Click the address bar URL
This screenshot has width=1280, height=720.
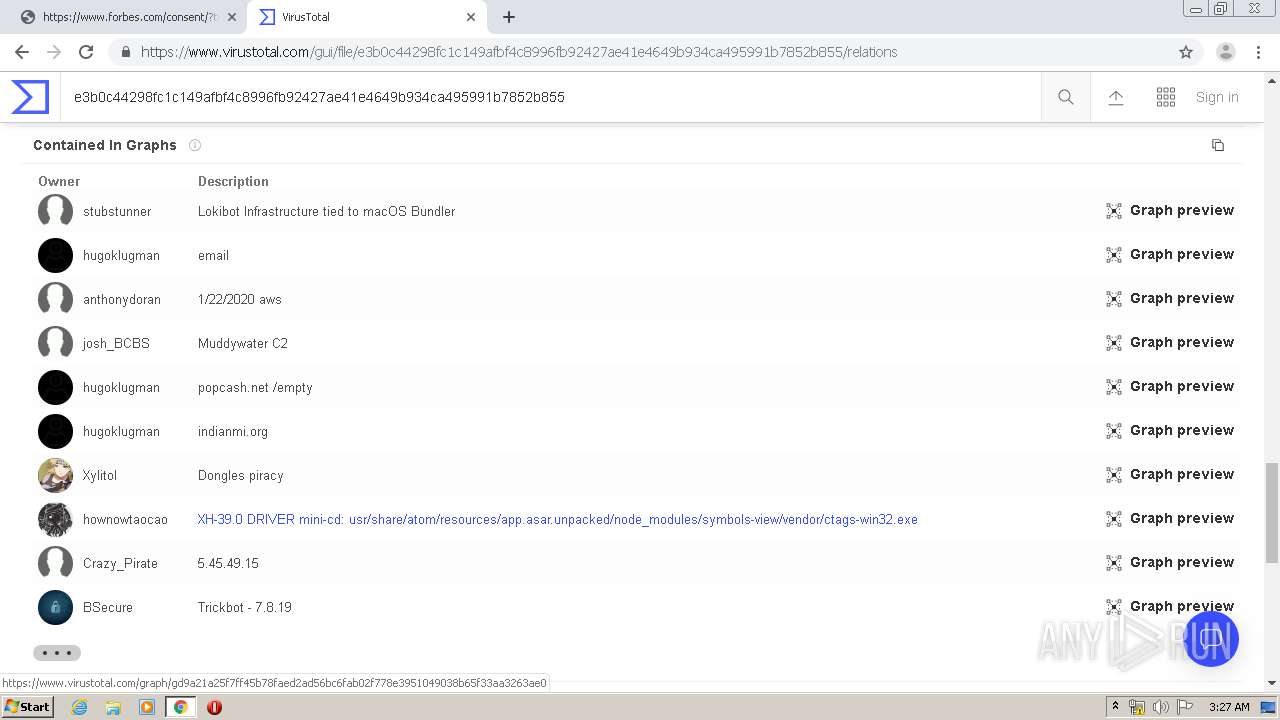[x=519, y=52]
